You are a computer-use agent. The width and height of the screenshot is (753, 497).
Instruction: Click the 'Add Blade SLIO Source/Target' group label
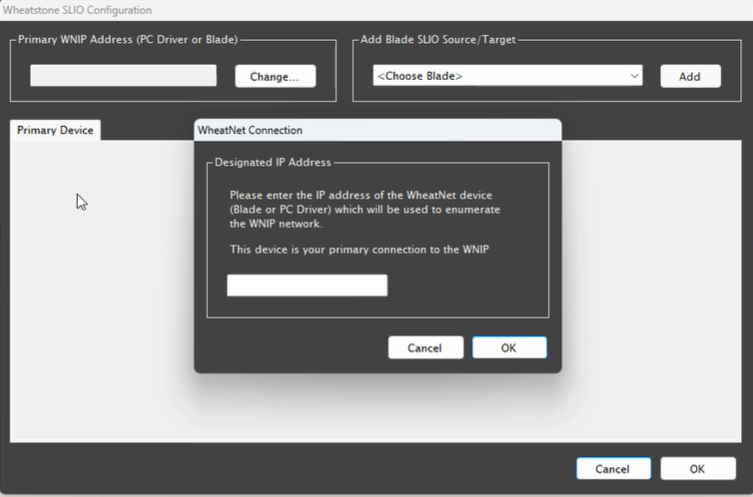(437, 39)
